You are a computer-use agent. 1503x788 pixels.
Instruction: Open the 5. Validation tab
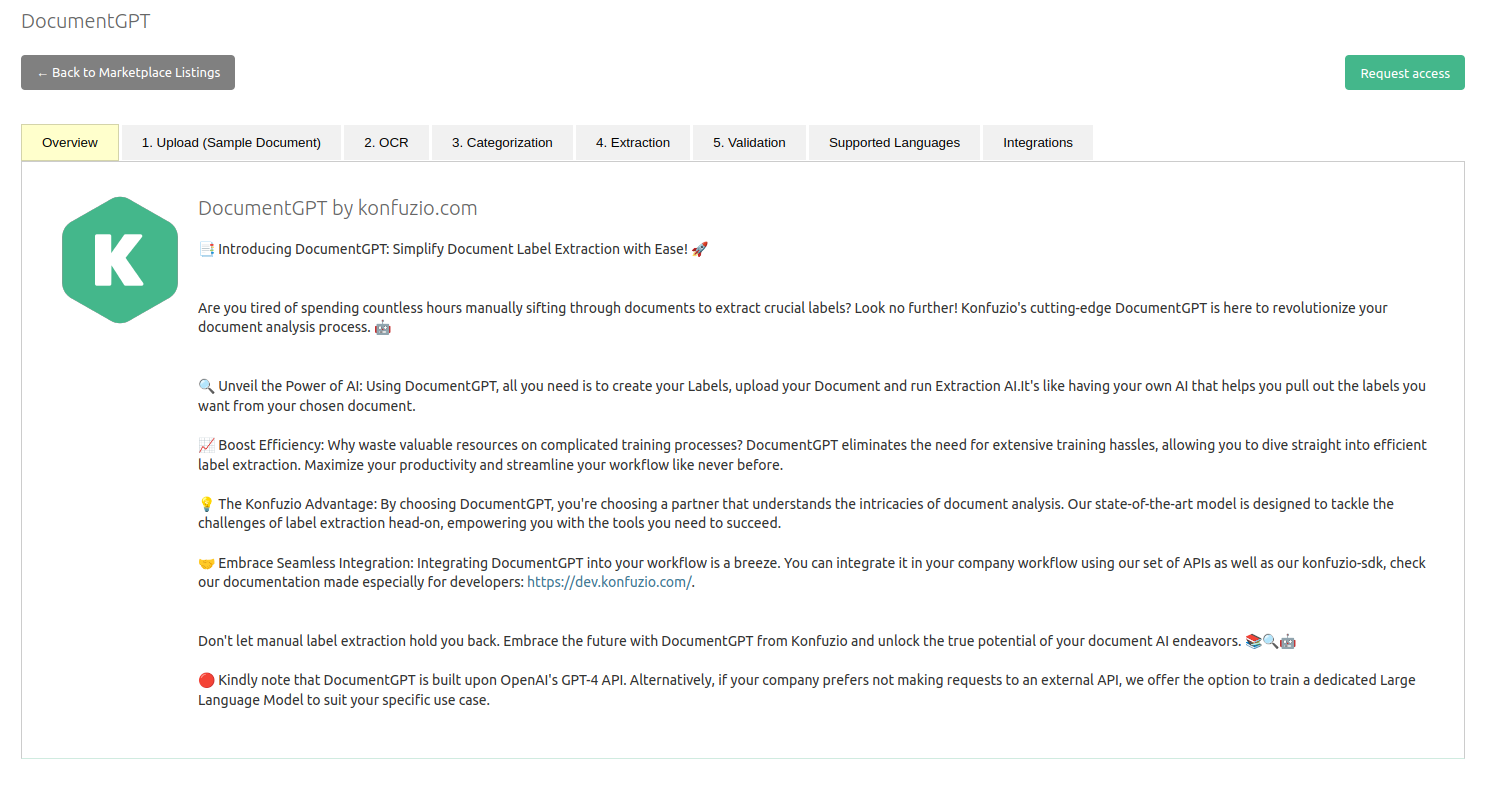coord(749,142)
